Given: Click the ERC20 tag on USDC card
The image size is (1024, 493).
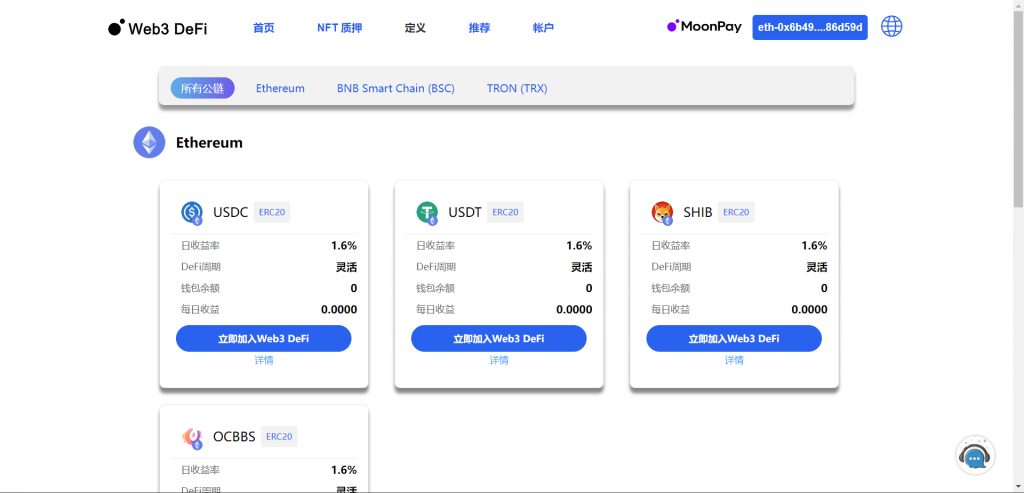Looking at the screenshot, I should [x=272, y=212].
